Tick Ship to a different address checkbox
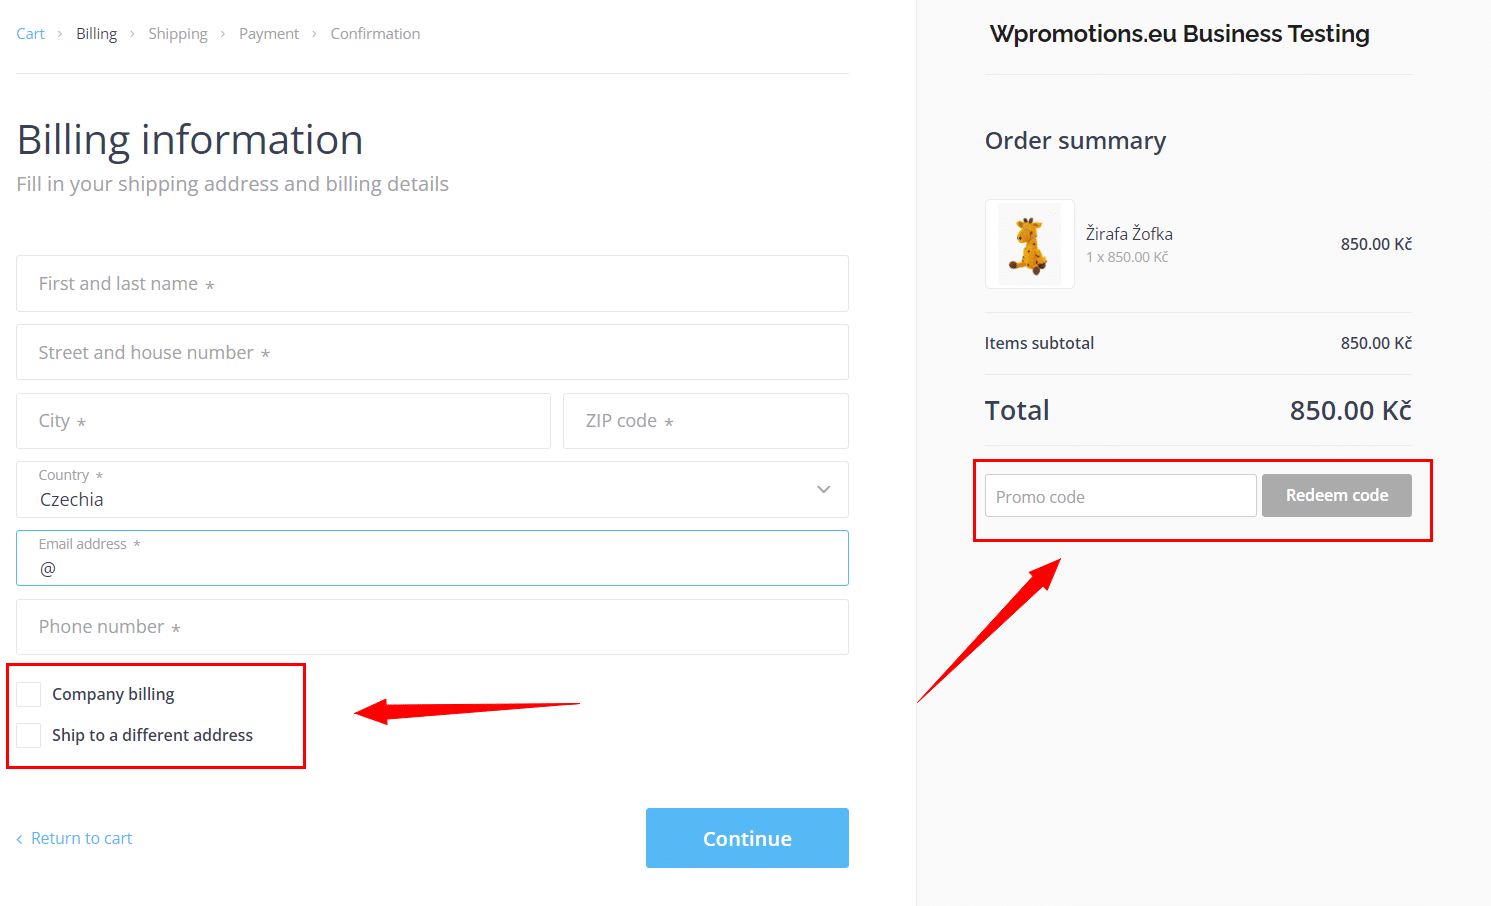Image resolution: width=1491 pixels, height=906 pixels. point(29,735)
